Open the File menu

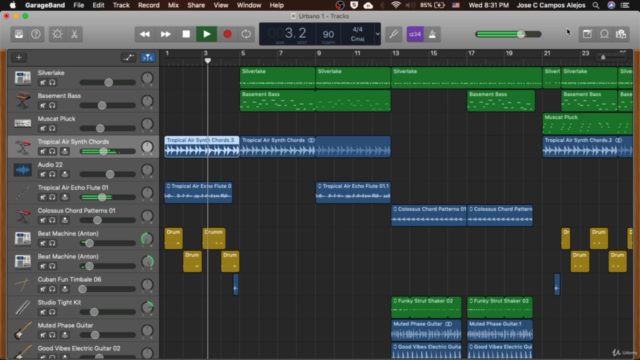78,5
